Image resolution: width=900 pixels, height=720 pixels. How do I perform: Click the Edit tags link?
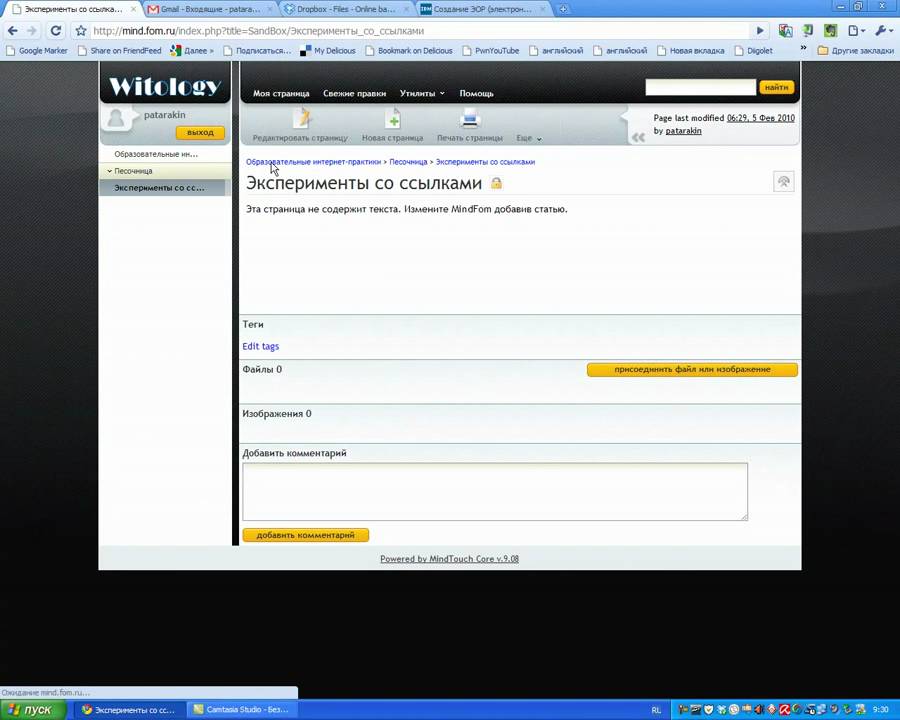pyautogui.click(x=261, y=346)
